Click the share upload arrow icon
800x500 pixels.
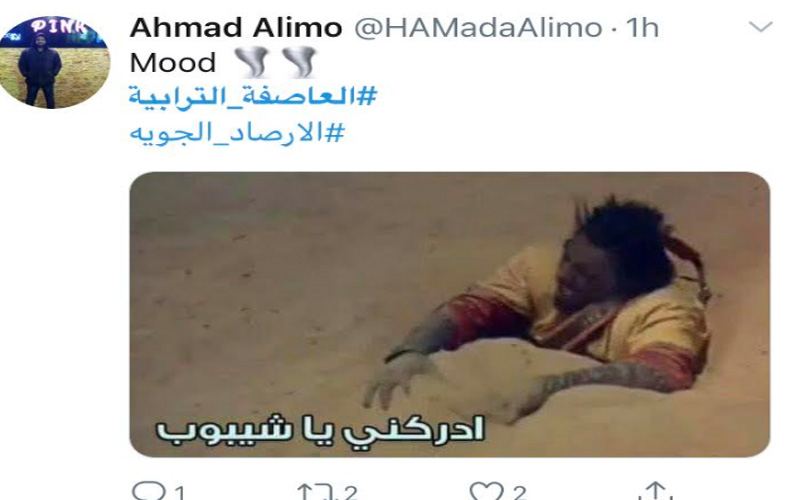(656, 491)
